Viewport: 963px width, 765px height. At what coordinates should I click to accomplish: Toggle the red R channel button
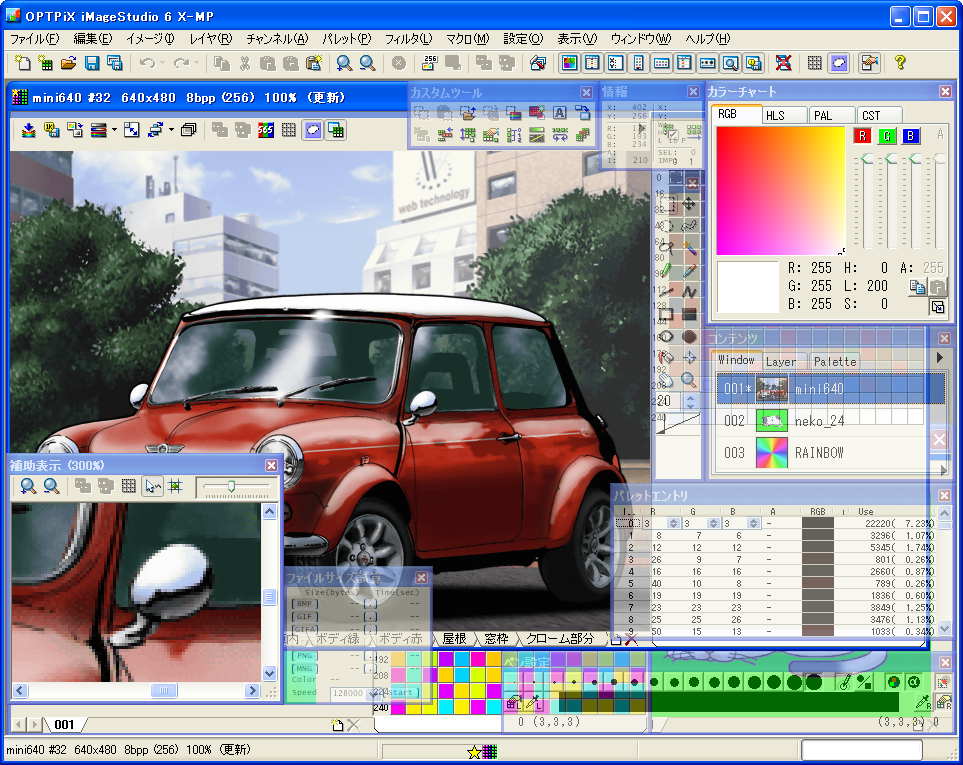(863, 136)
